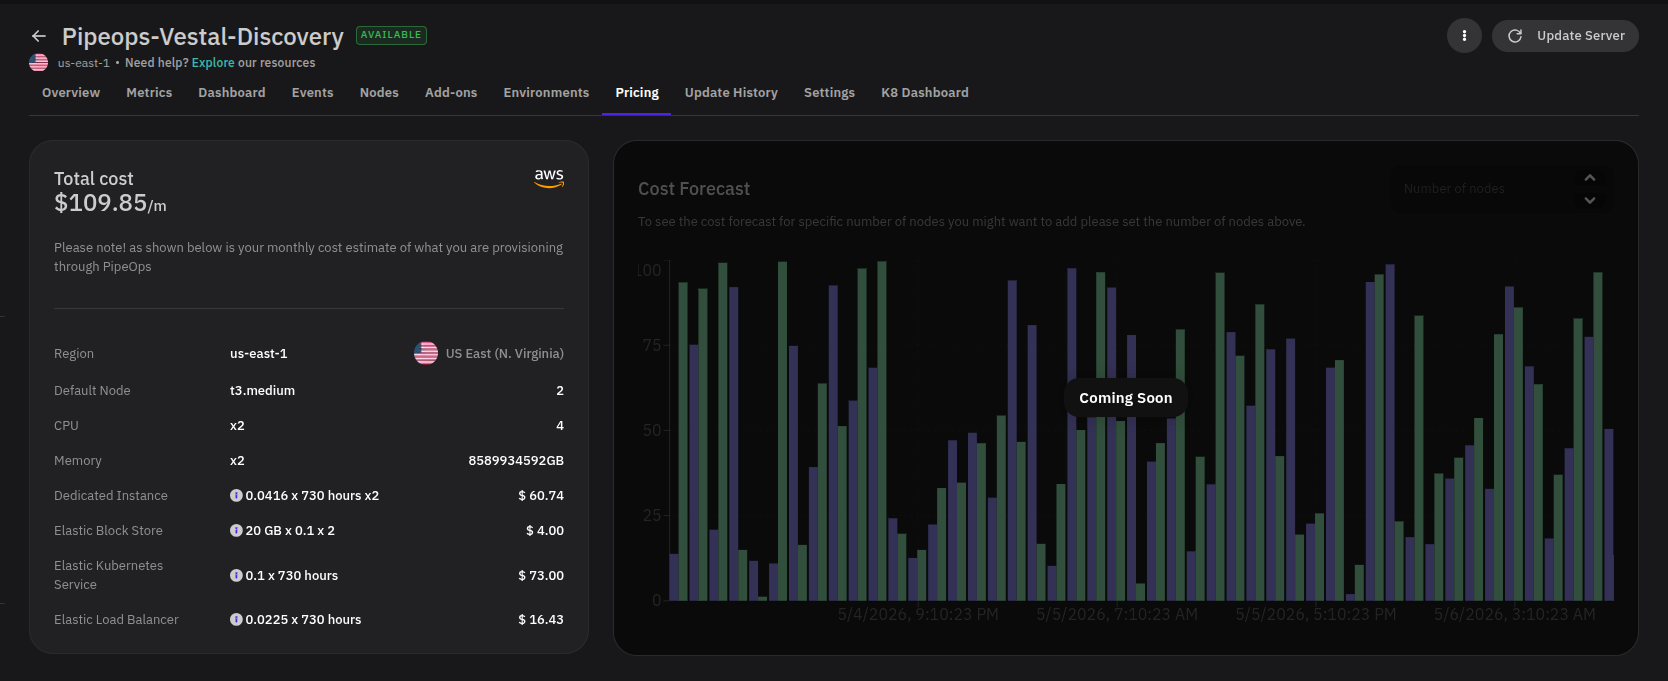Click the US flag icon under the title
Screen dimensions: 1668x681
click(x=39, y=62)
